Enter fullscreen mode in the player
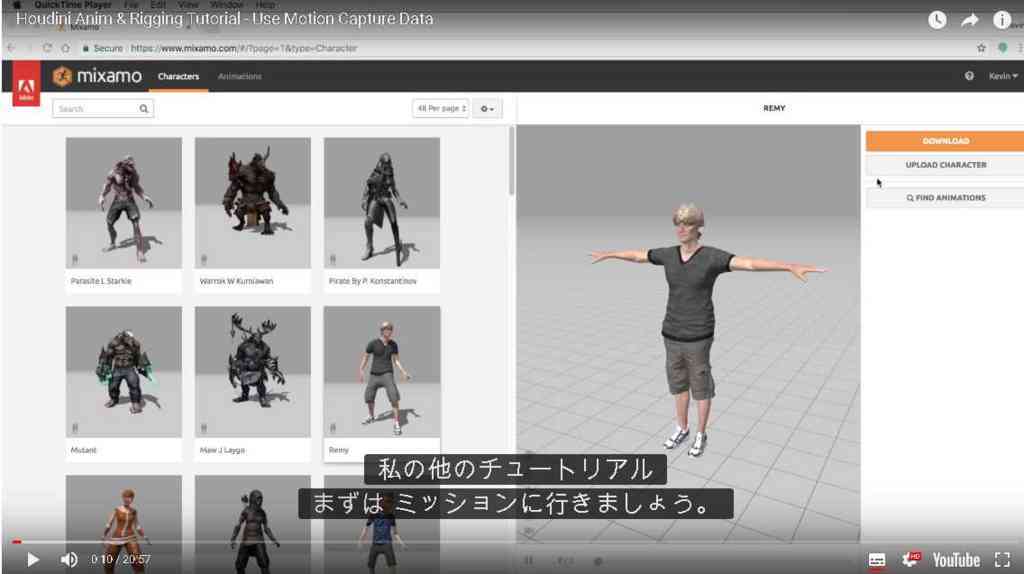This screenshot has height=574, width=1024. pos(1002,560)
